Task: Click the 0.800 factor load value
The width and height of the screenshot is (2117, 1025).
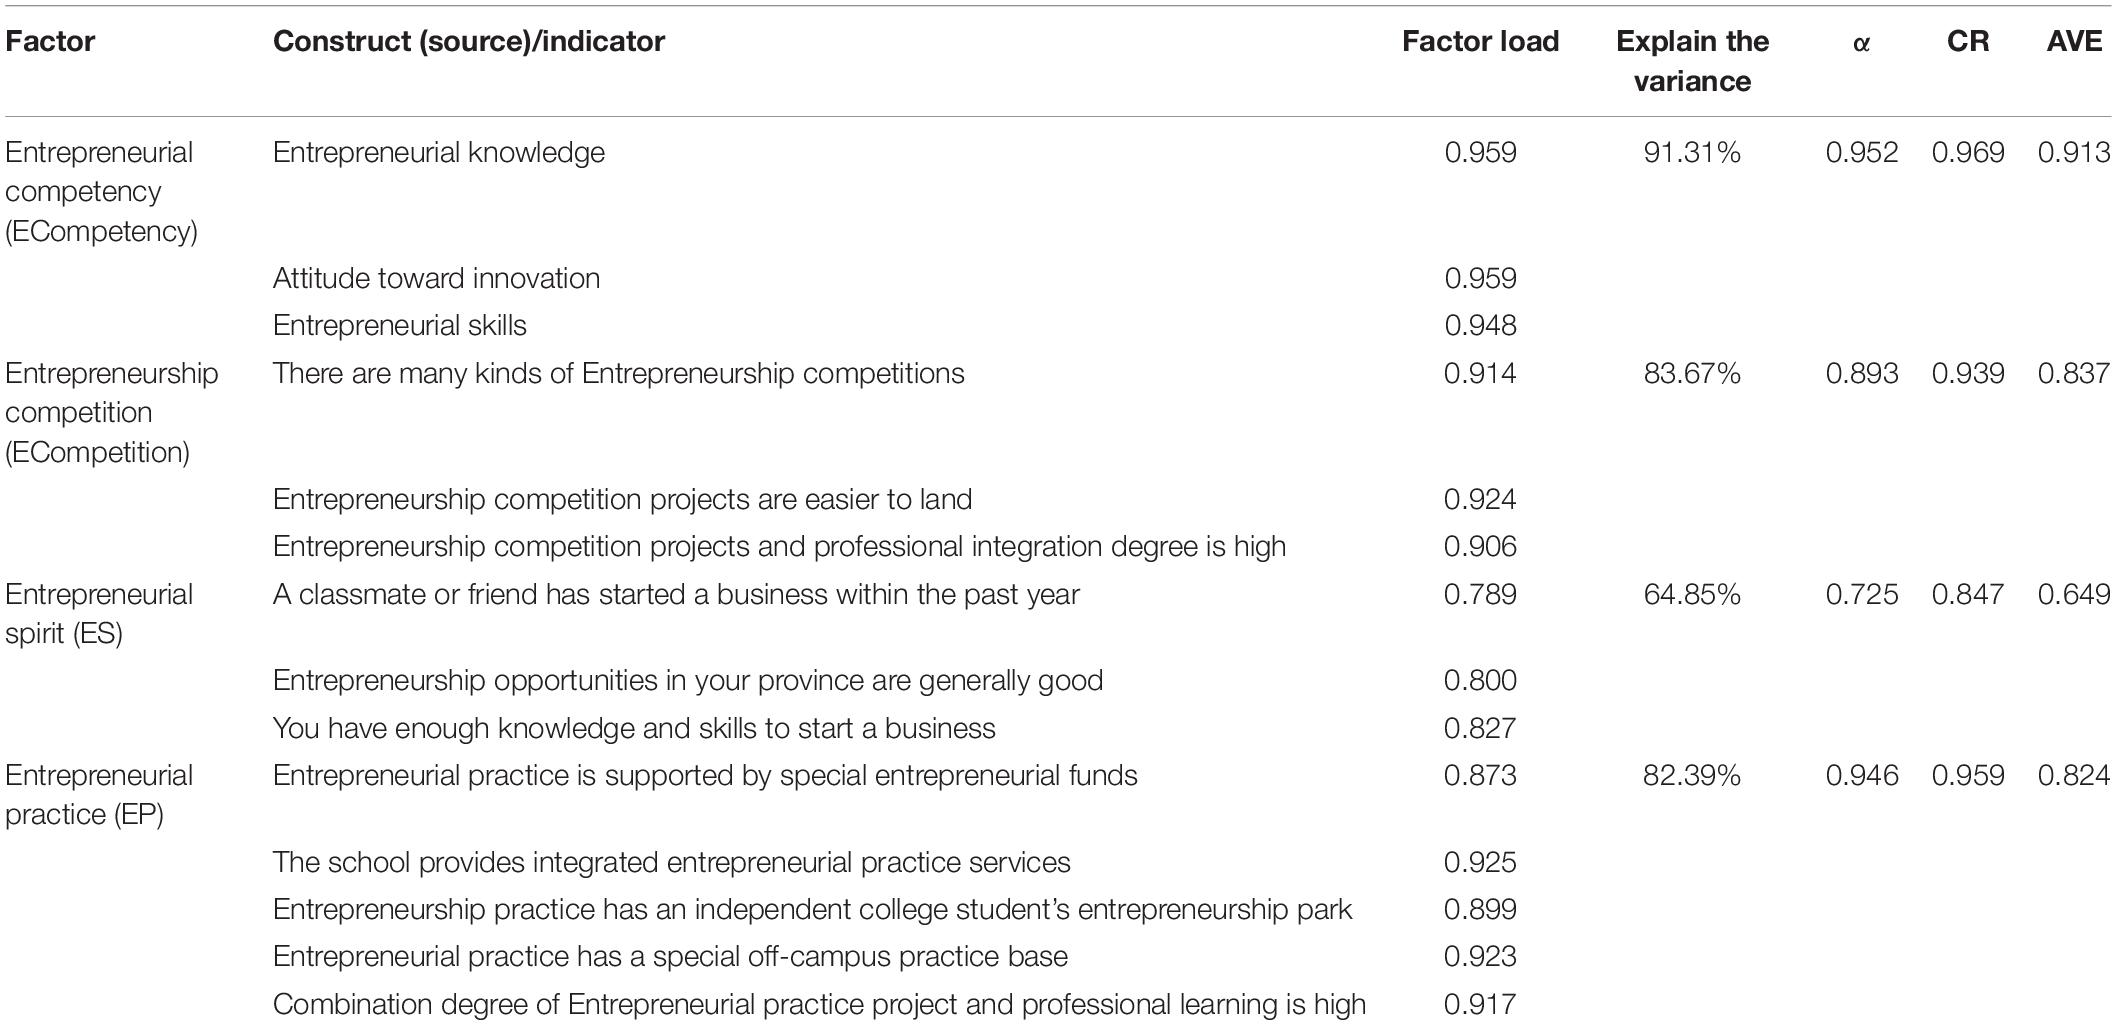Action: [x=1480, y=680]
